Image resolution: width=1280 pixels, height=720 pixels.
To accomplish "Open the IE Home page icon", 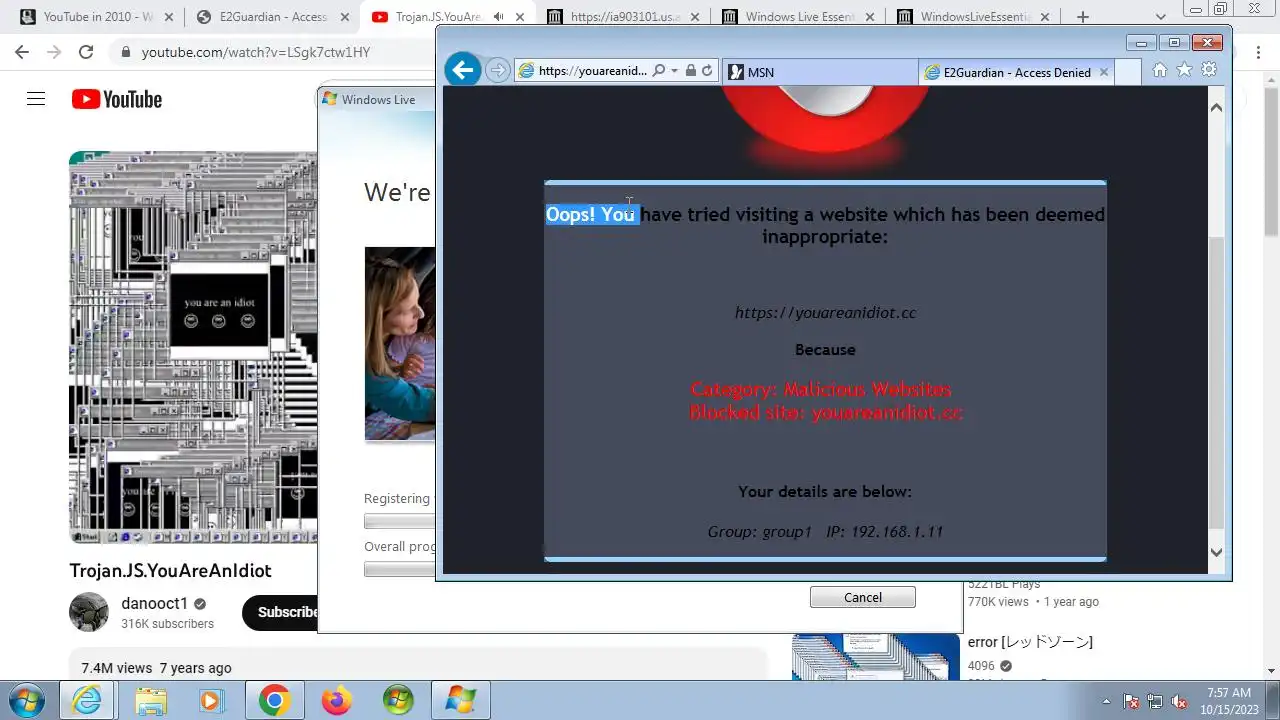I will click(x=1160, y=70).
